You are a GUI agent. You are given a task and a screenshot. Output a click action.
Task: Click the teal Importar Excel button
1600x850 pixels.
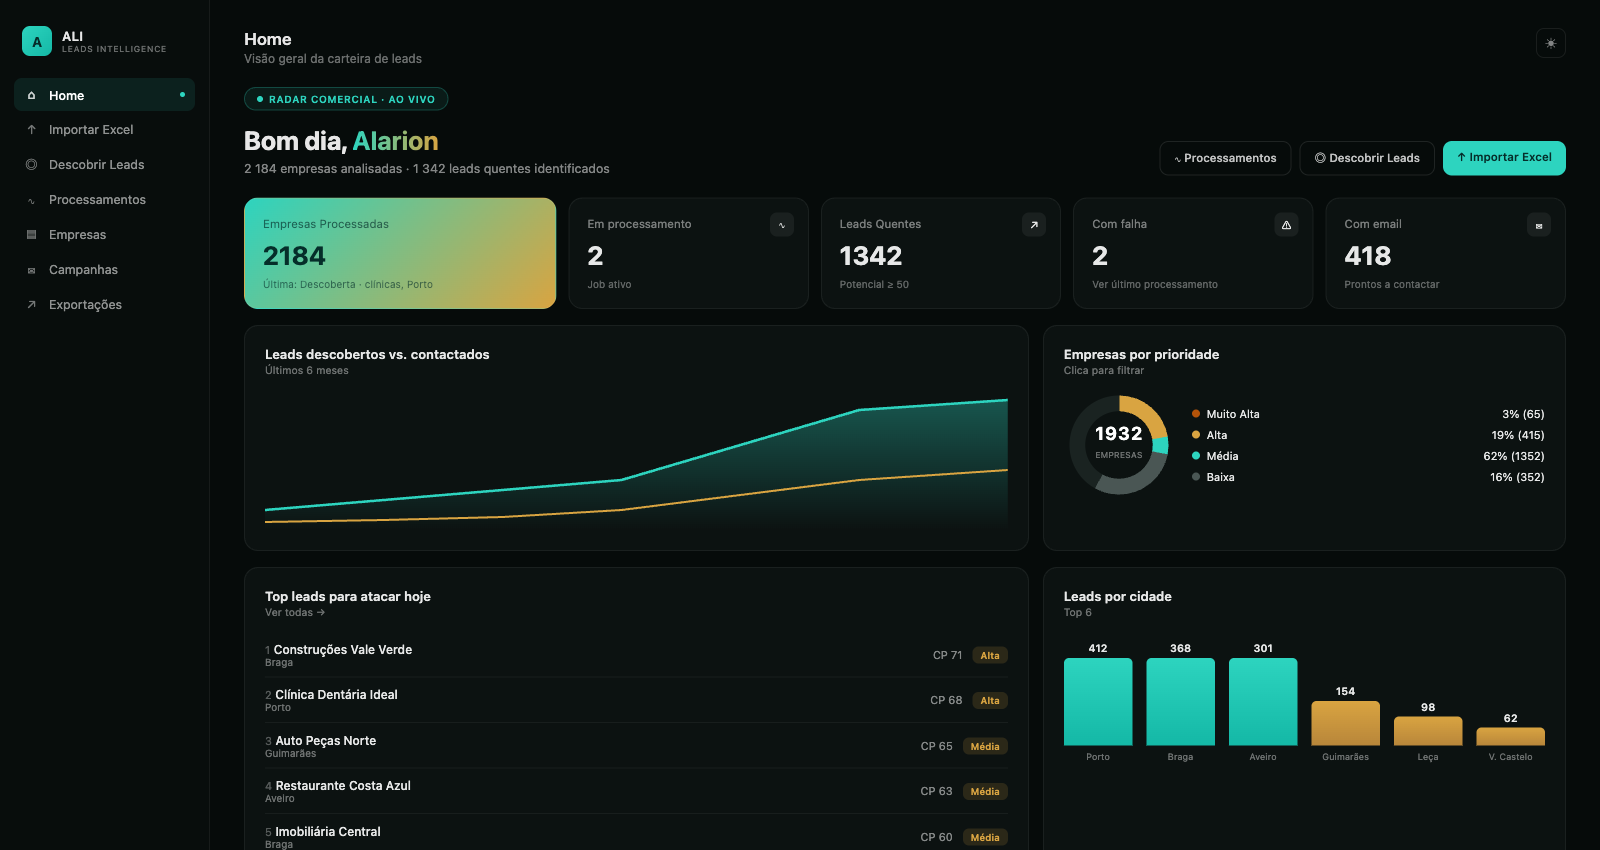(x=1504, y=158)
